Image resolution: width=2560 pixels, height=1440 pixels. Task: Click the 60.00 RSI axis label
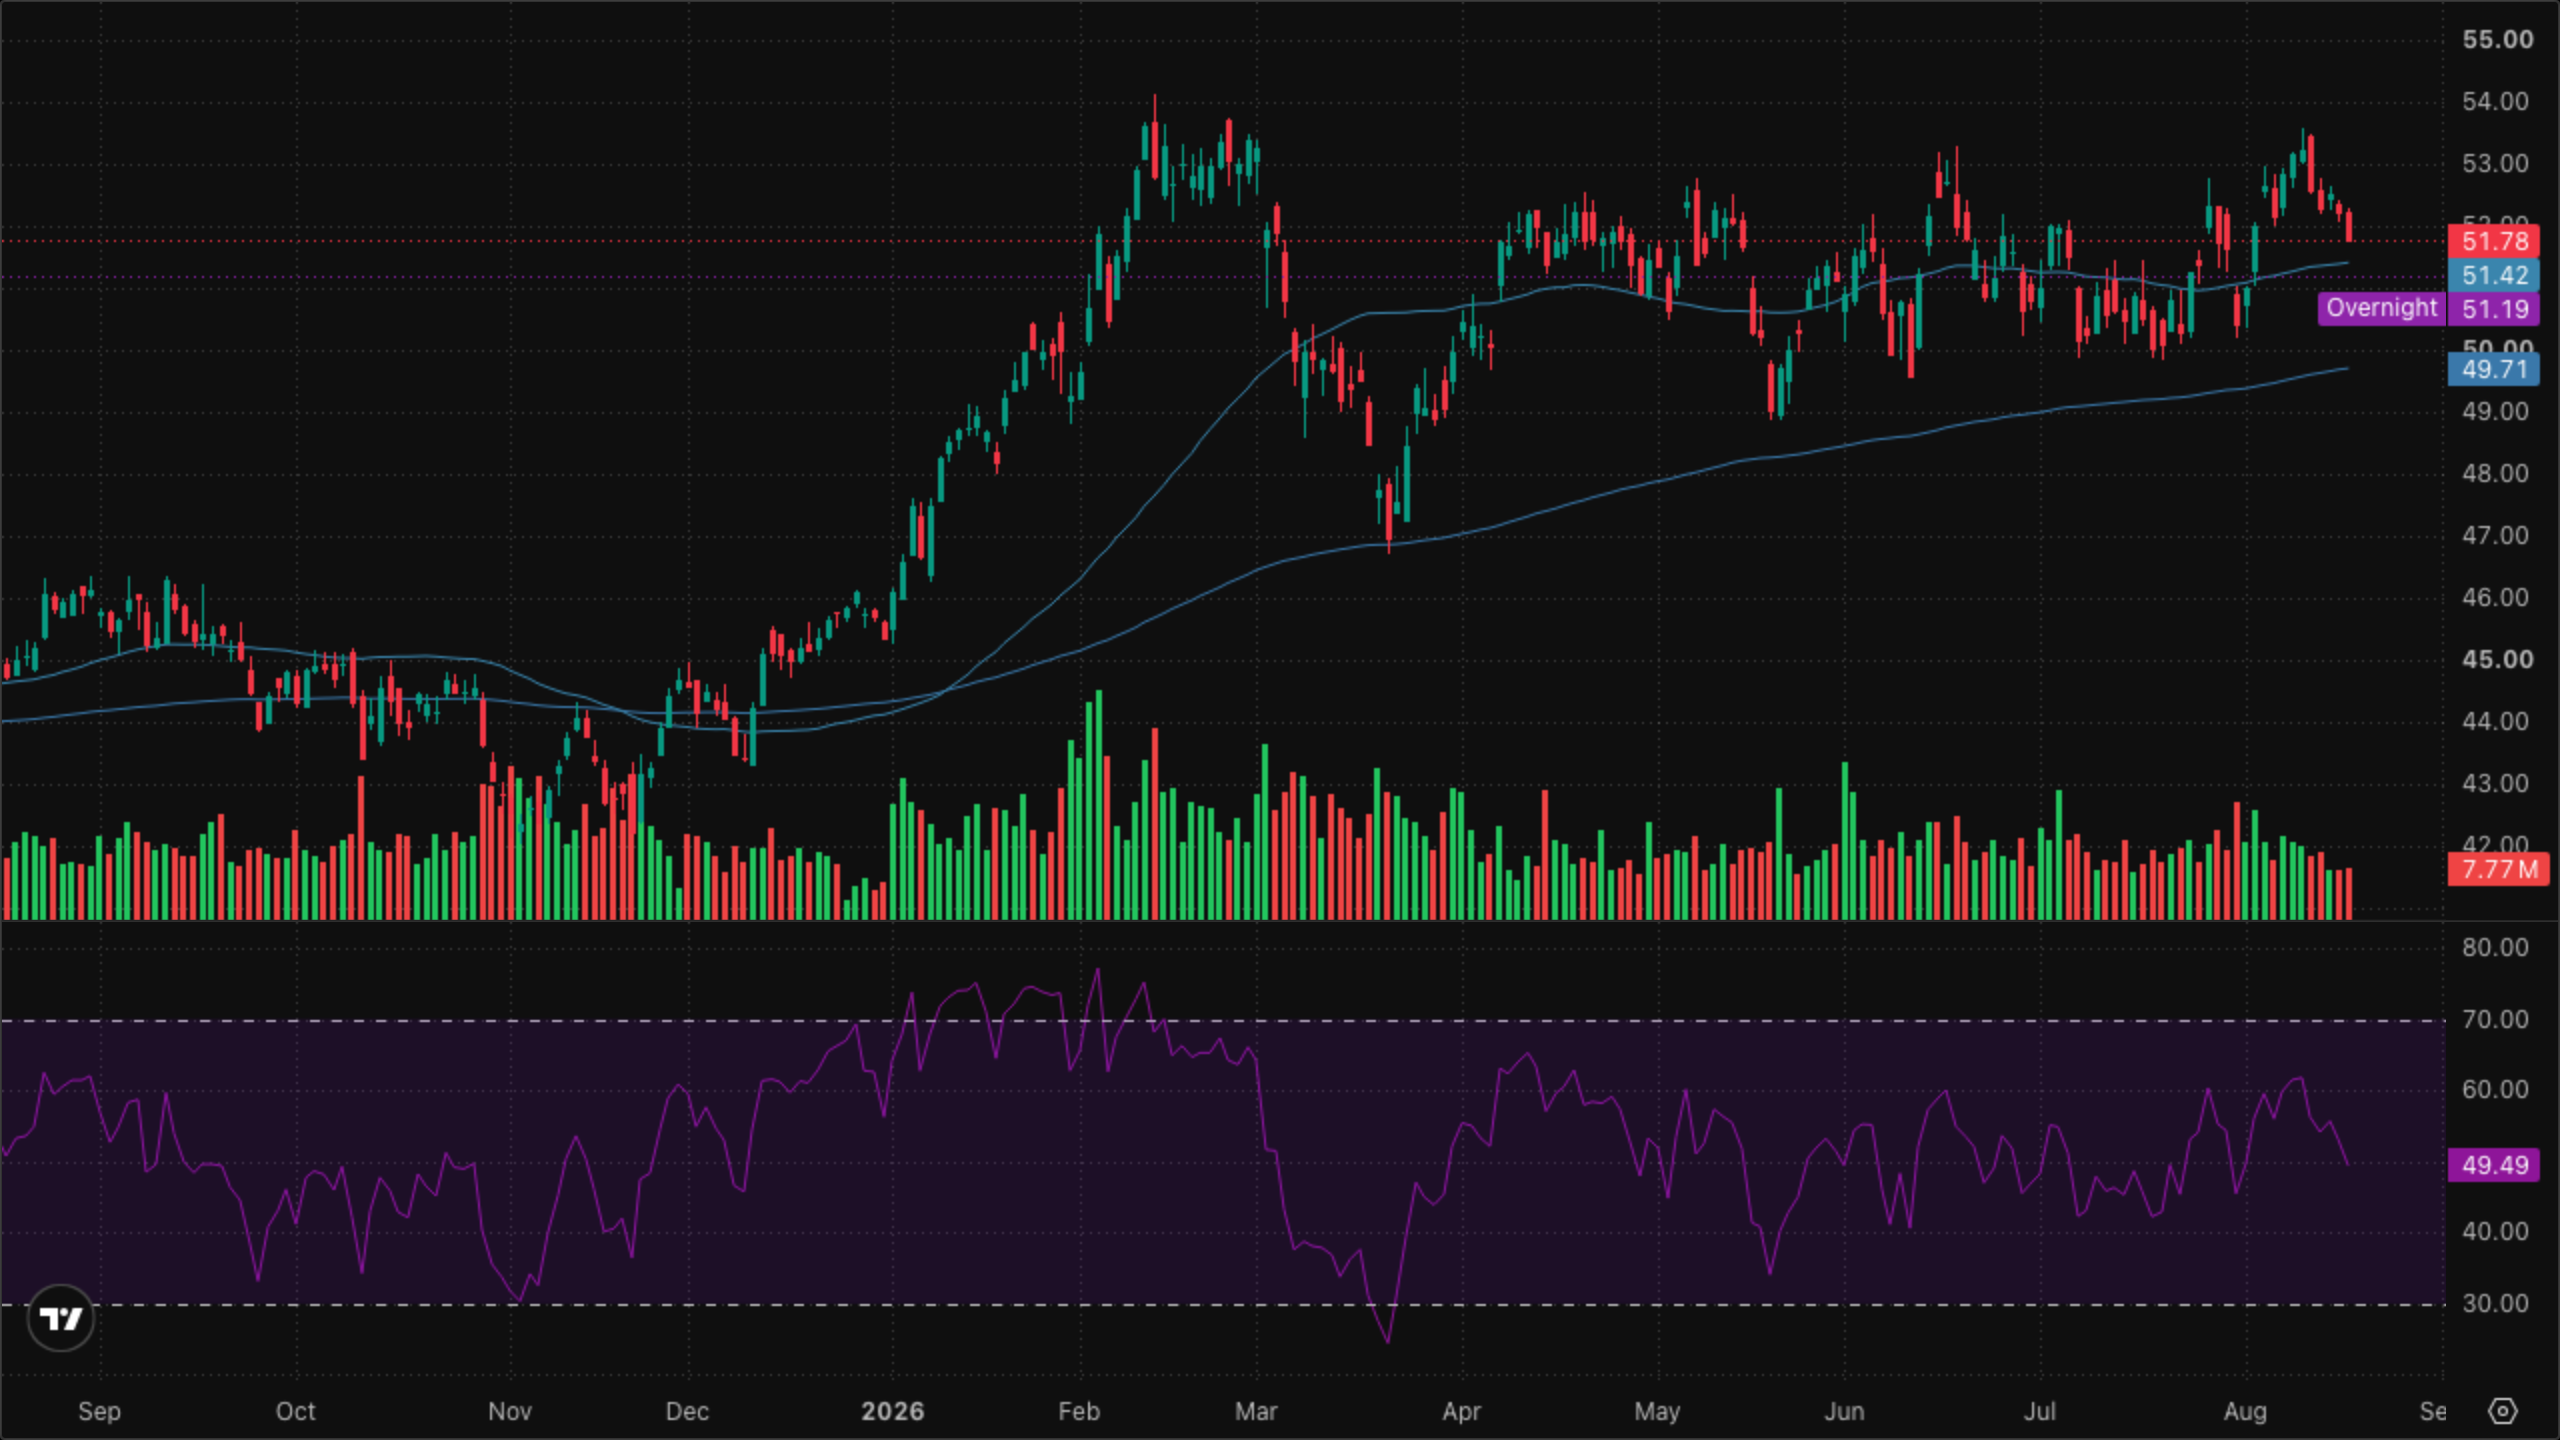pos(2495,1089)
